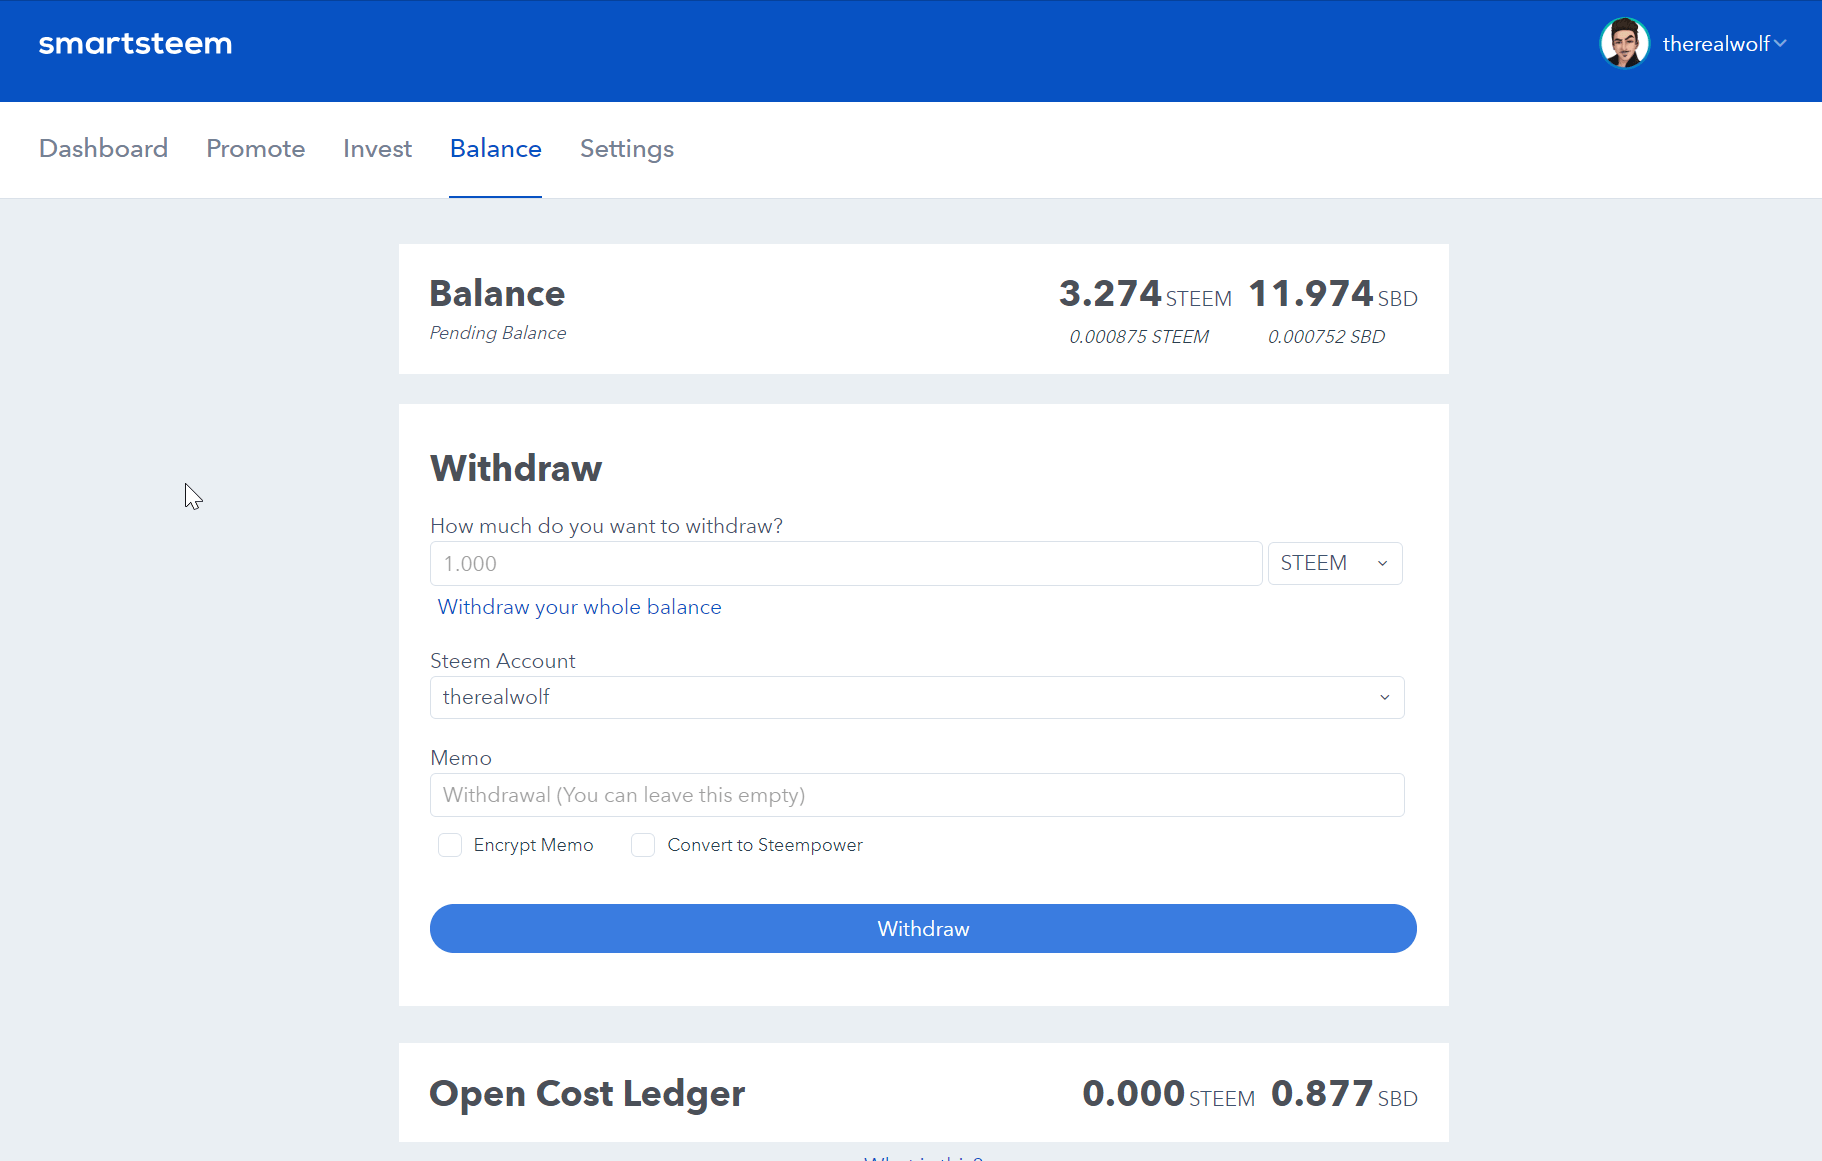
Task: Click the pending 0.000752 SBD value
Action: coord(1326,337)
